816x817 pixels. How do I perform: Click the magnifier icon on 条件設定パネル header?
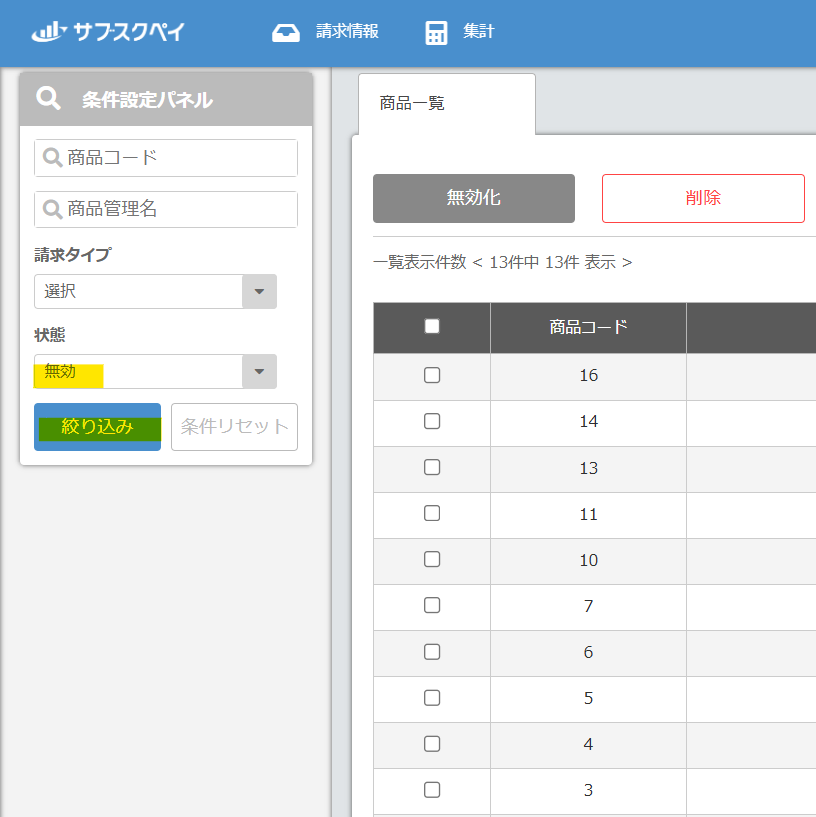[48, 99]
